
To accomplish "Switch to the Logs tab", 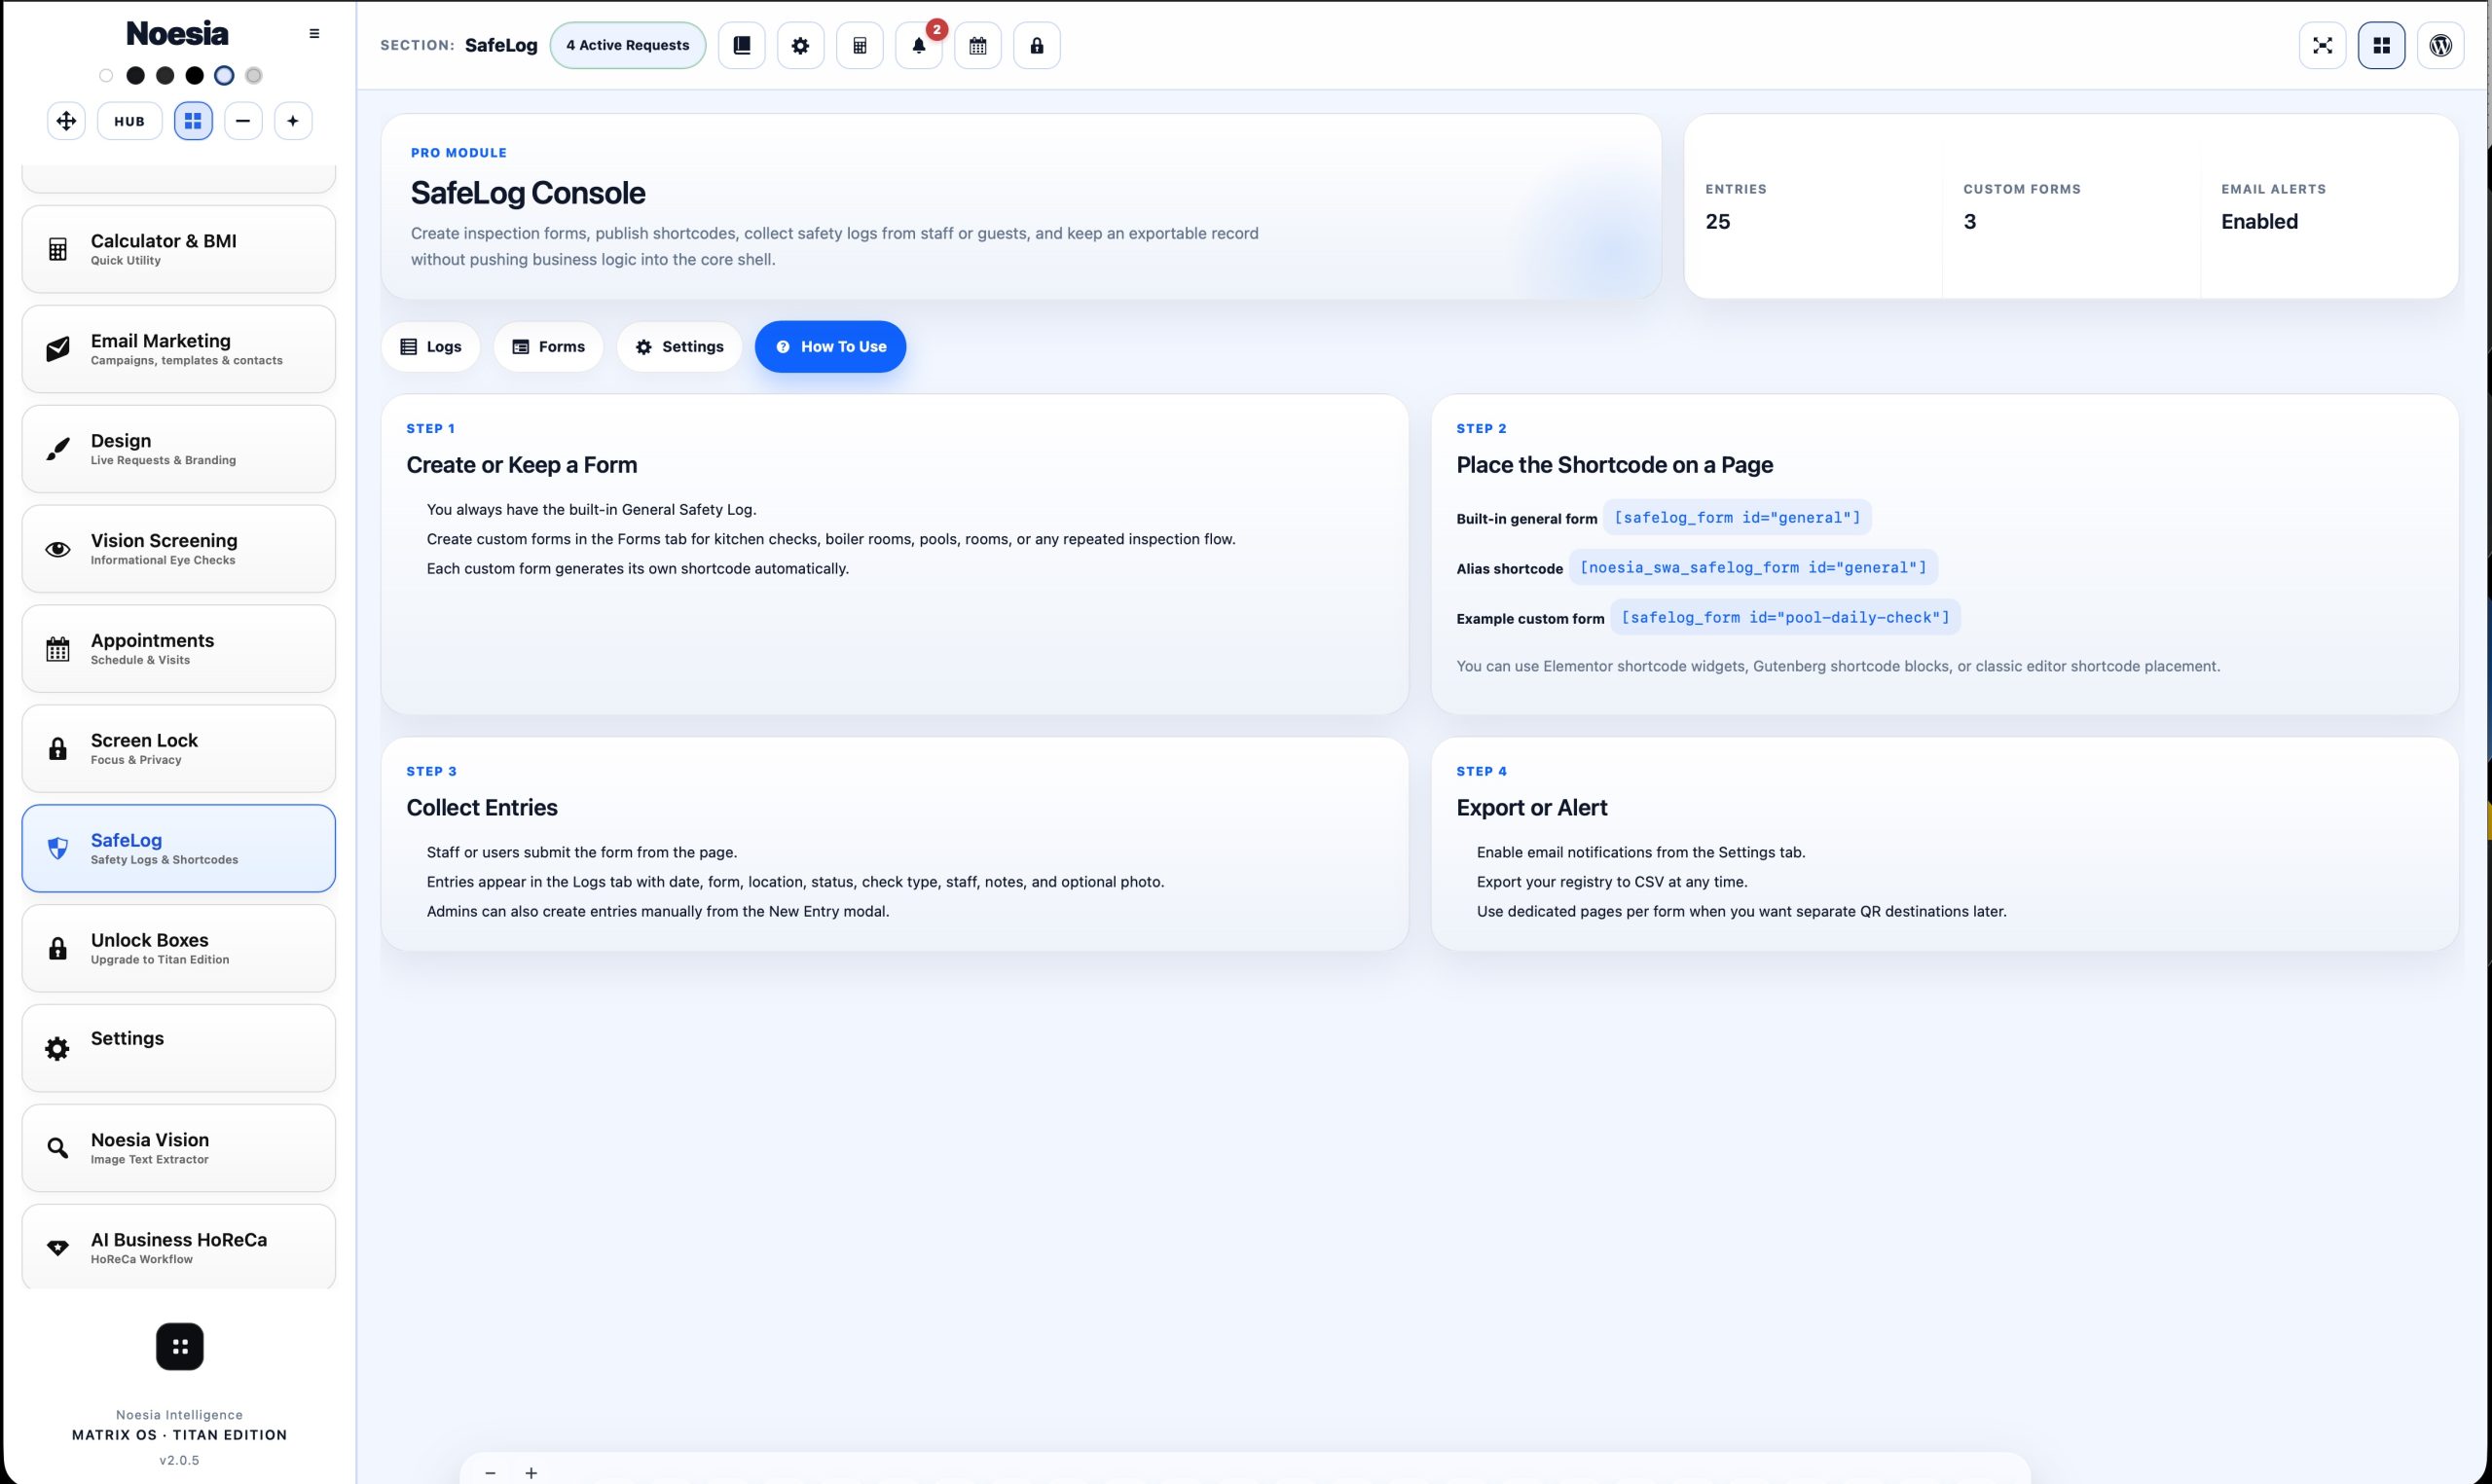I will click(x=431, y=347).
